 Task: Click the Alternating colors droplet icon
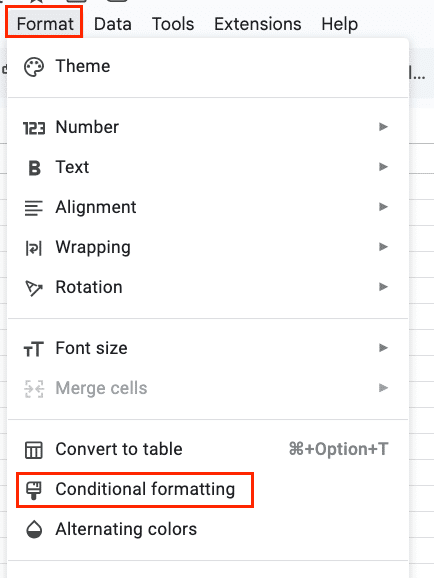tap(34, 530)
